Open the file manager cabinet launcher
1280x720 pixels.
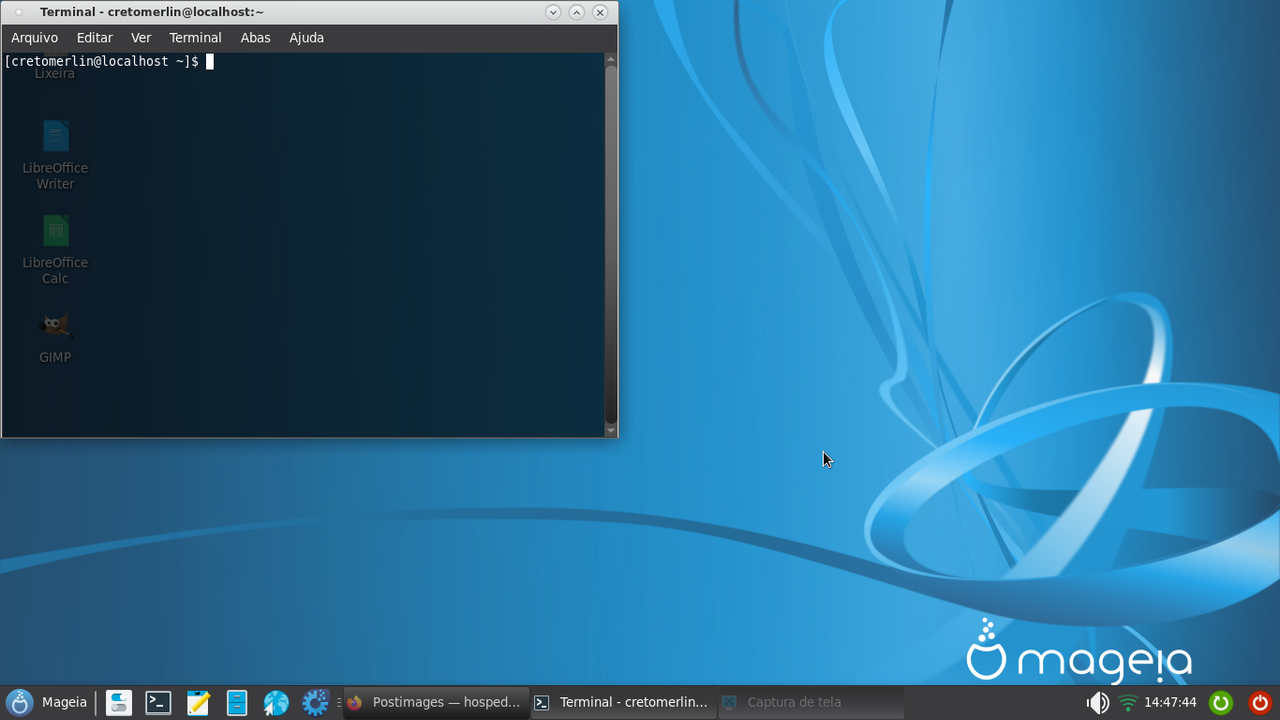[237, 703]
